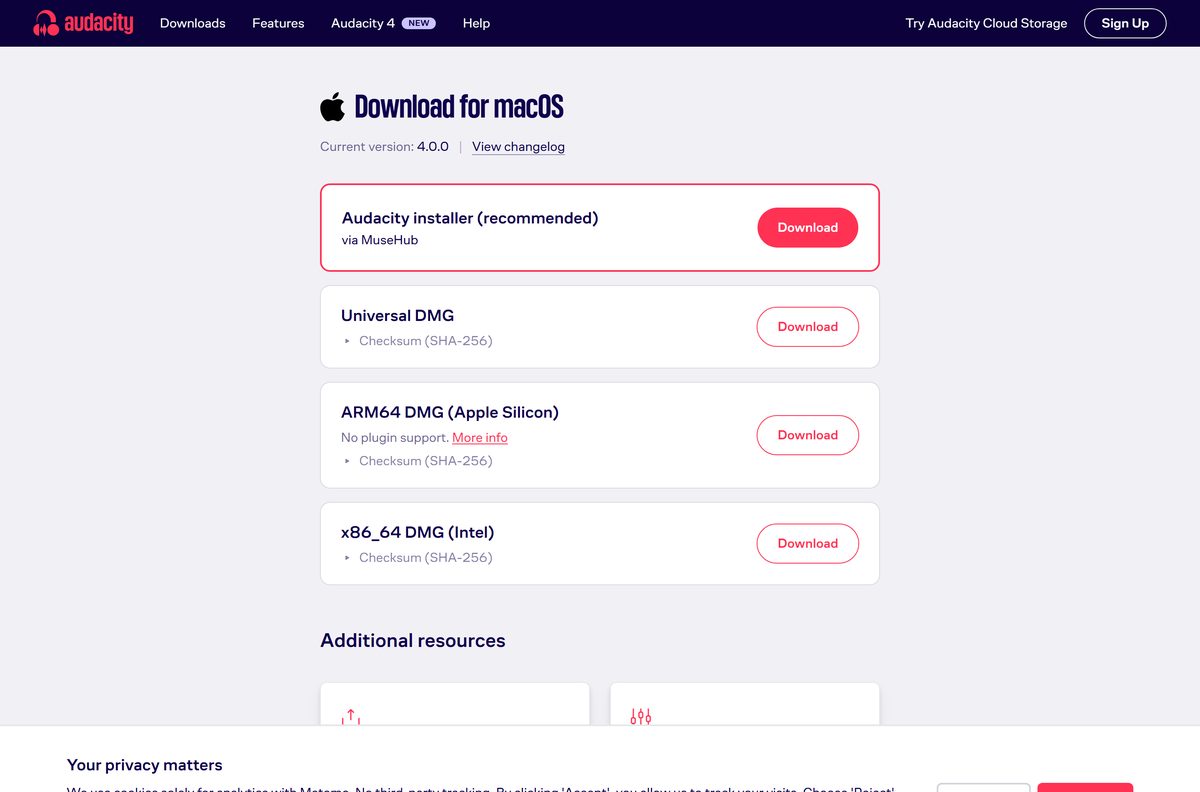Open the More info link about plugin support
Viewport: 1200px width, 792px height.
pos(480,438)
